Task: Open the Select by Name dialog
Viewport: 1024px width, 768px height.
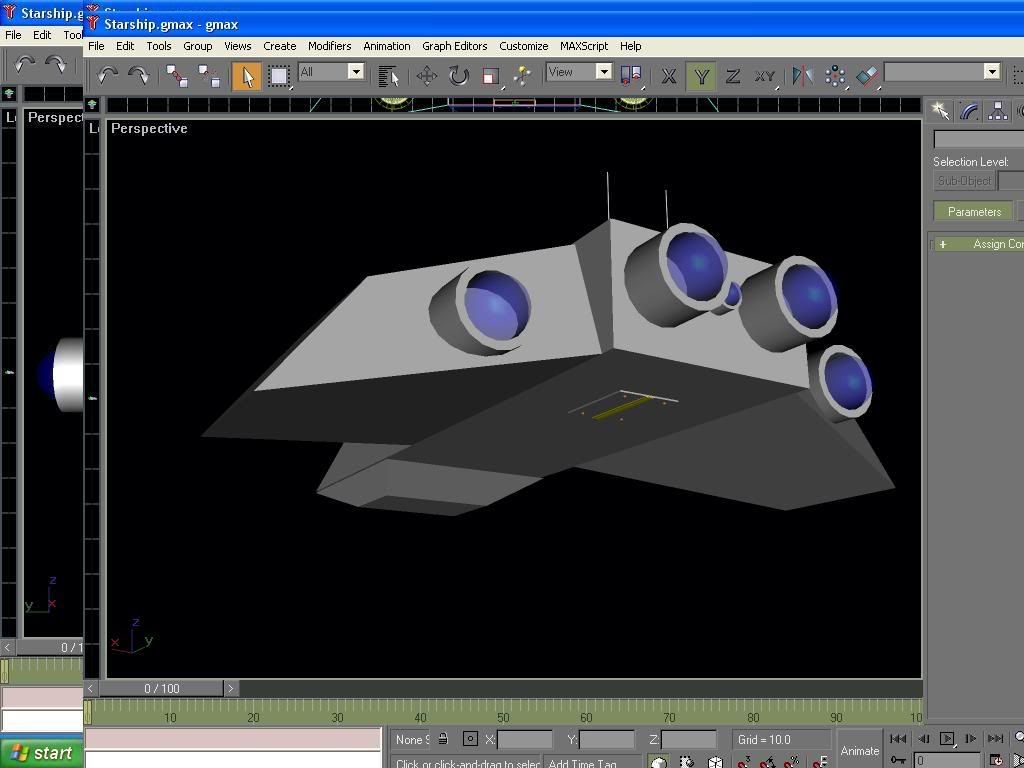Action: click(388, 75)
